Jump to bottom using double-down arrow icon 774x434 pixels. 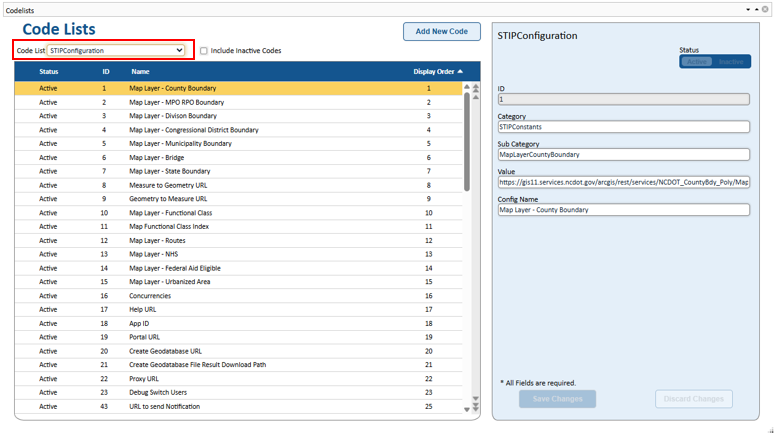click(476, 407)
